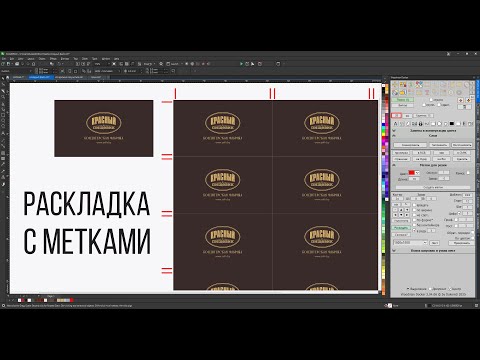Viewport: 480px width, 360px height.
Task: Switch to the highlighted blue document tab
Action: (40, 77)
